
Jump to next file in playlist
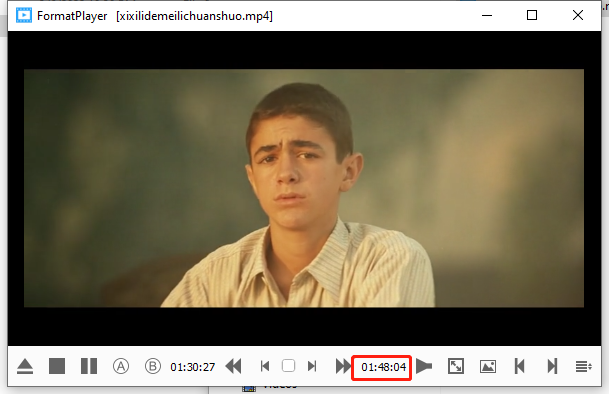tap(552, 366)
